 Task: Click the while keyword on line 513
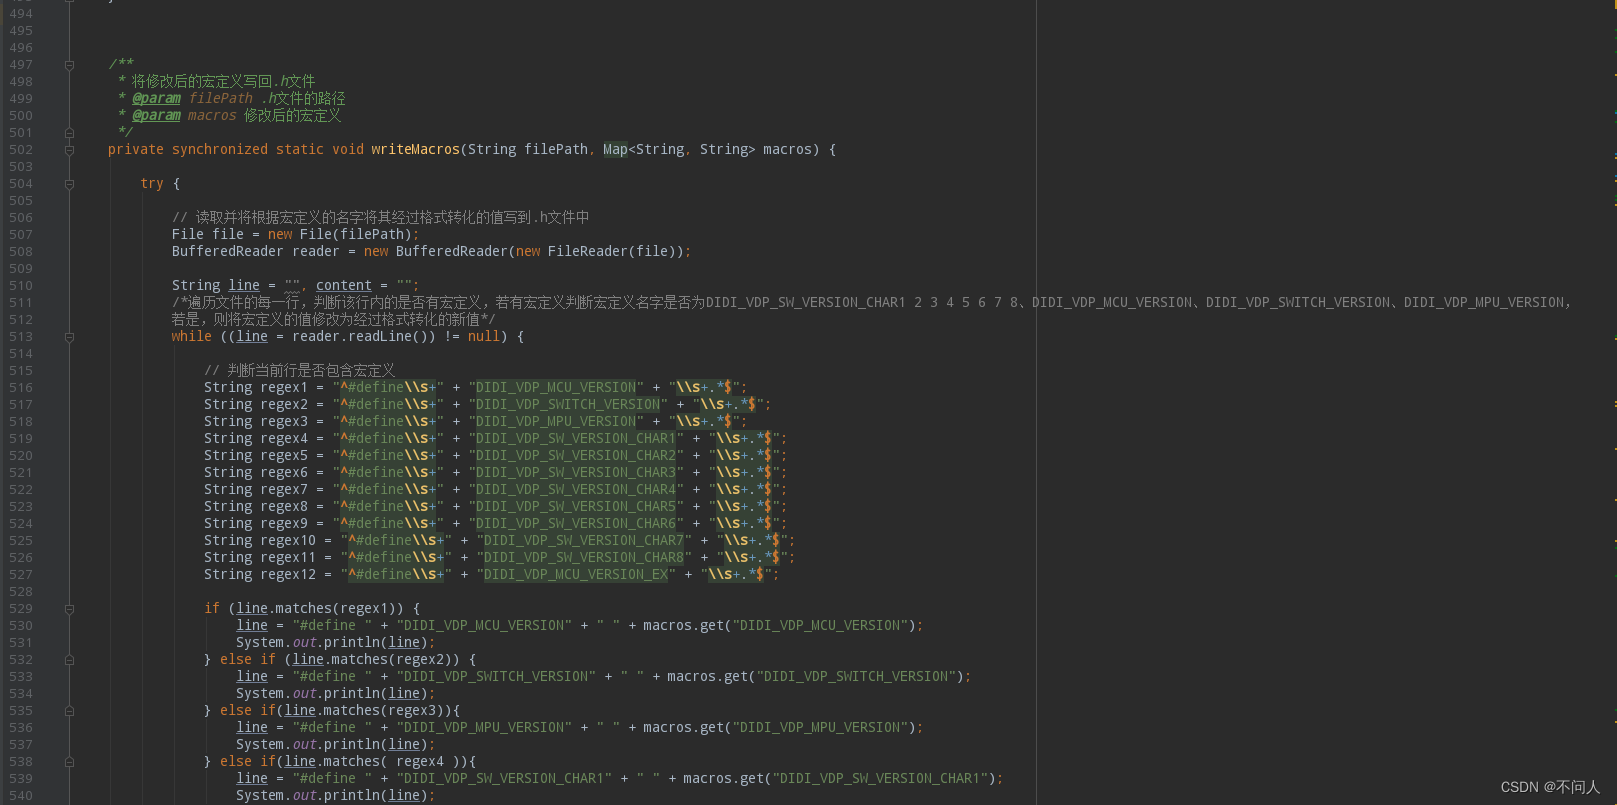(191, 336)
